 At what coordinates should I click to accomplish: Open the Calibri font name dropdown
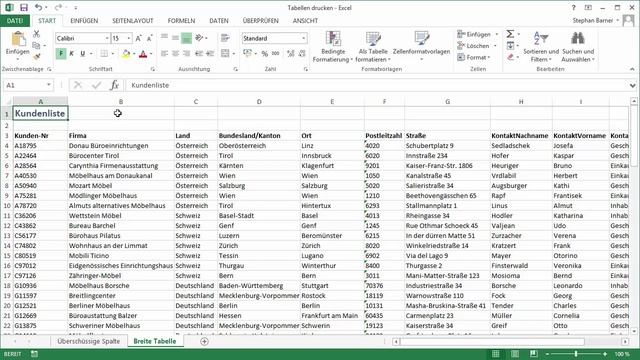(x=107, y=38)
